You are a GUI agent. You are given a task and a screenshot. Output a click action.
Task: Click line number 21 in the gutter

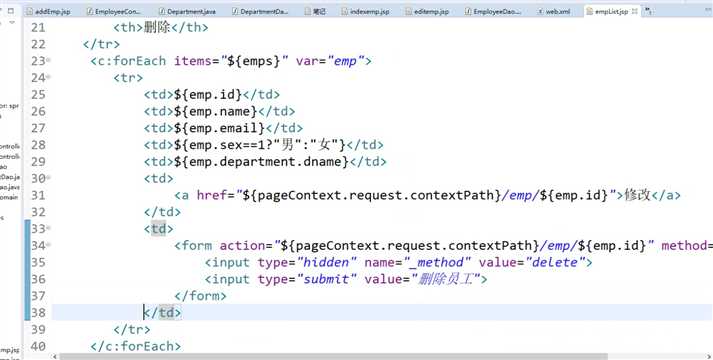(38, 27)
